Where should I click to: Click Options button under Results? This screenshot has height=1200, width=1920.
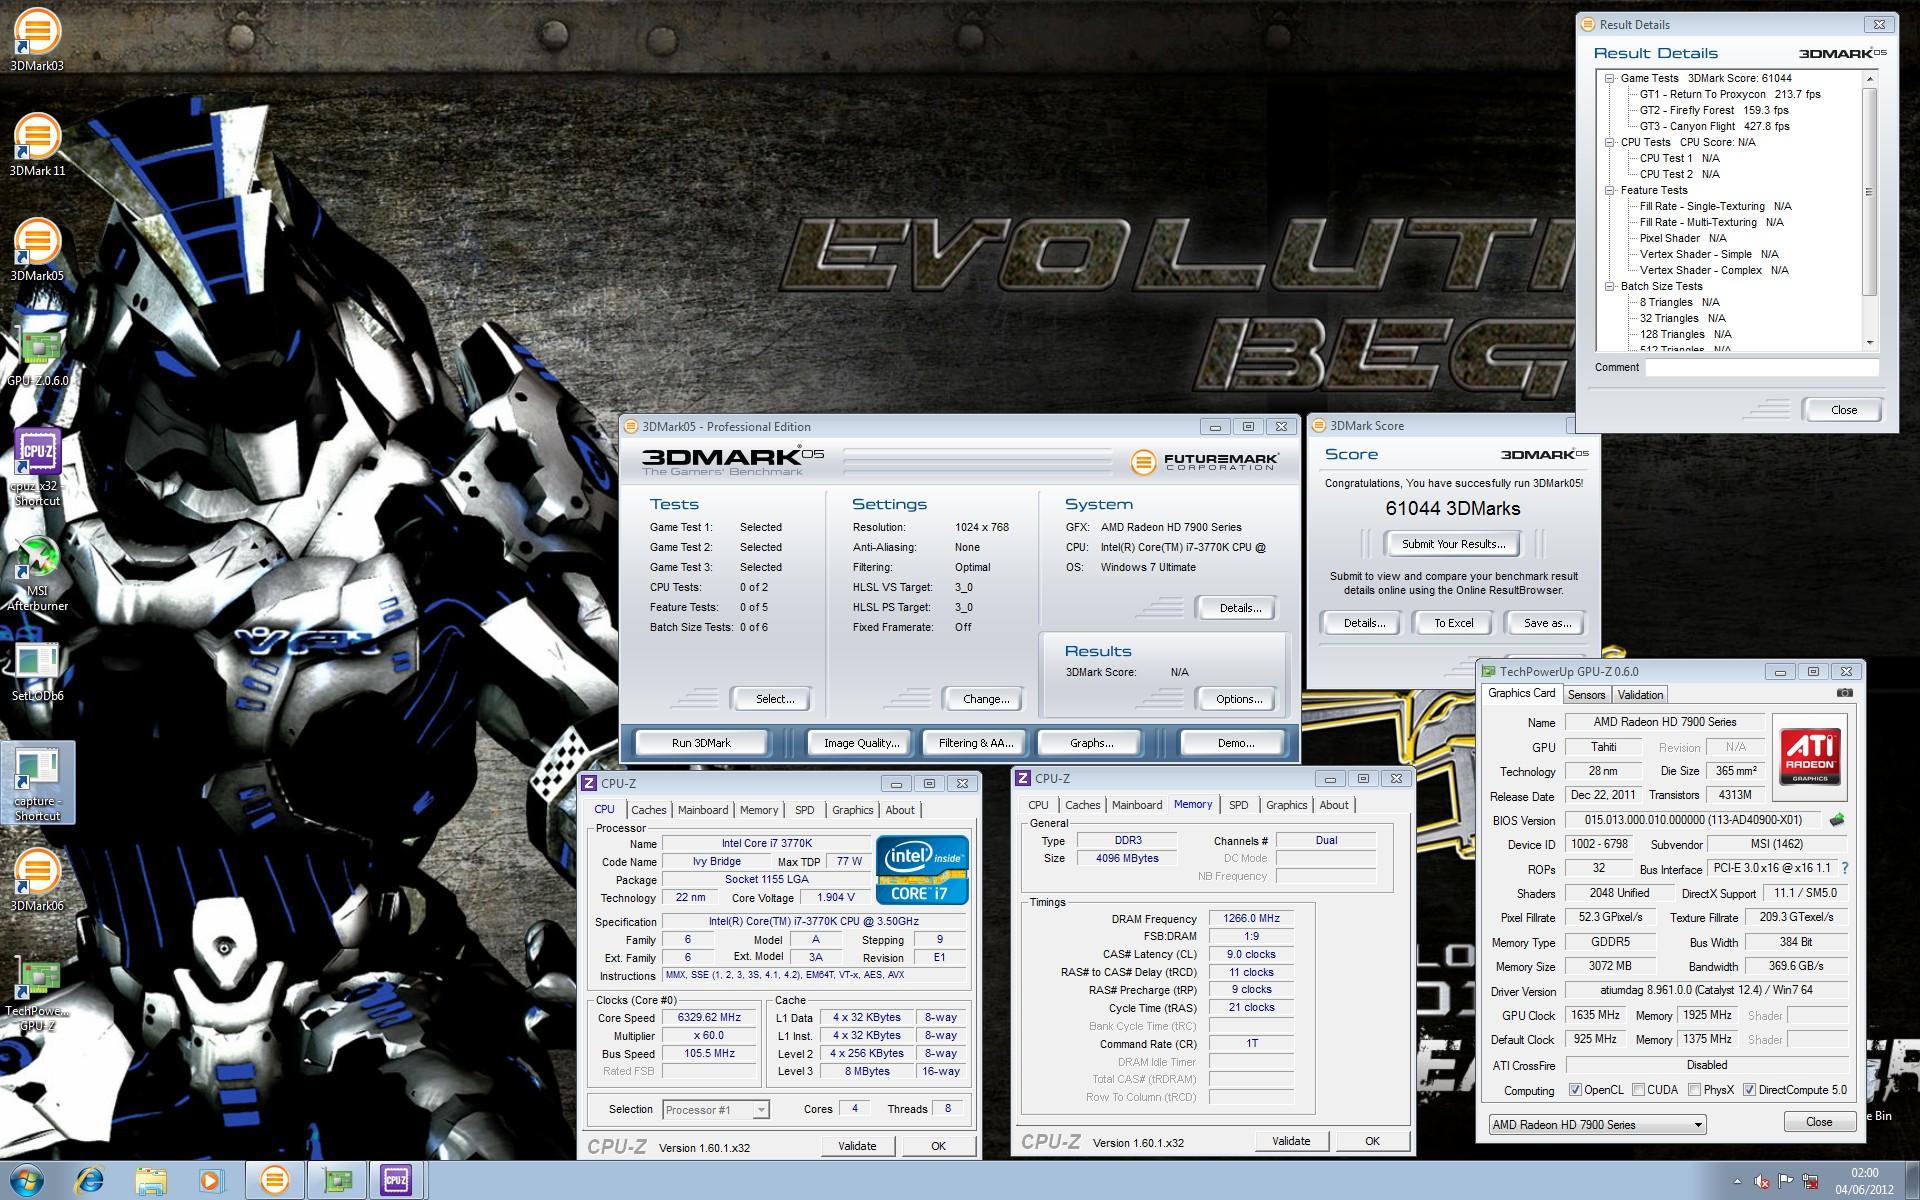pos(1238,699)
